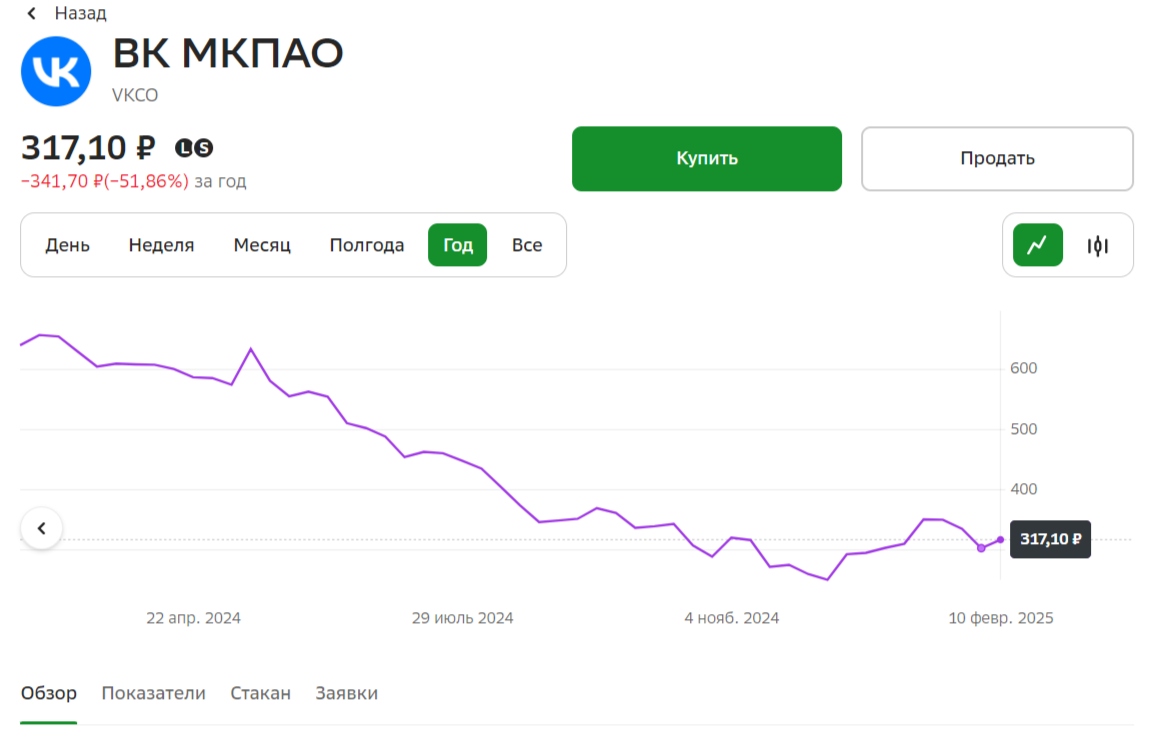Screen dimensions: 1168x734
Task: Select the День time period
Action: pyautogui.click(x=66, y=245)
